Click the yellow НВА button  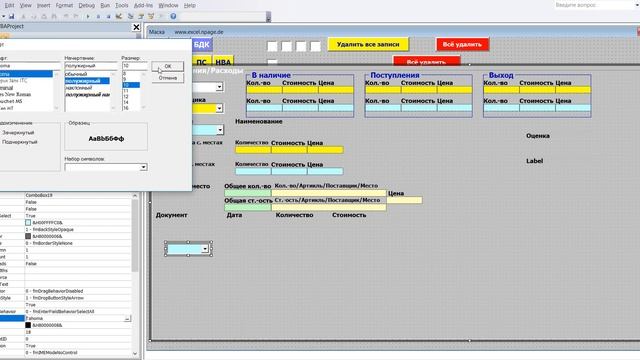223,62
